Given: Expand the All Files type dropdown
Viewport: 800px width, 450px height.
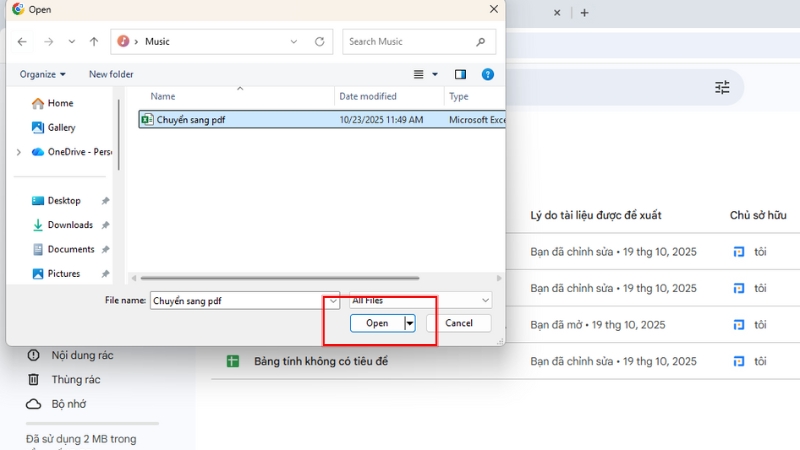Looking at the screenshot, I should point(485,300).
